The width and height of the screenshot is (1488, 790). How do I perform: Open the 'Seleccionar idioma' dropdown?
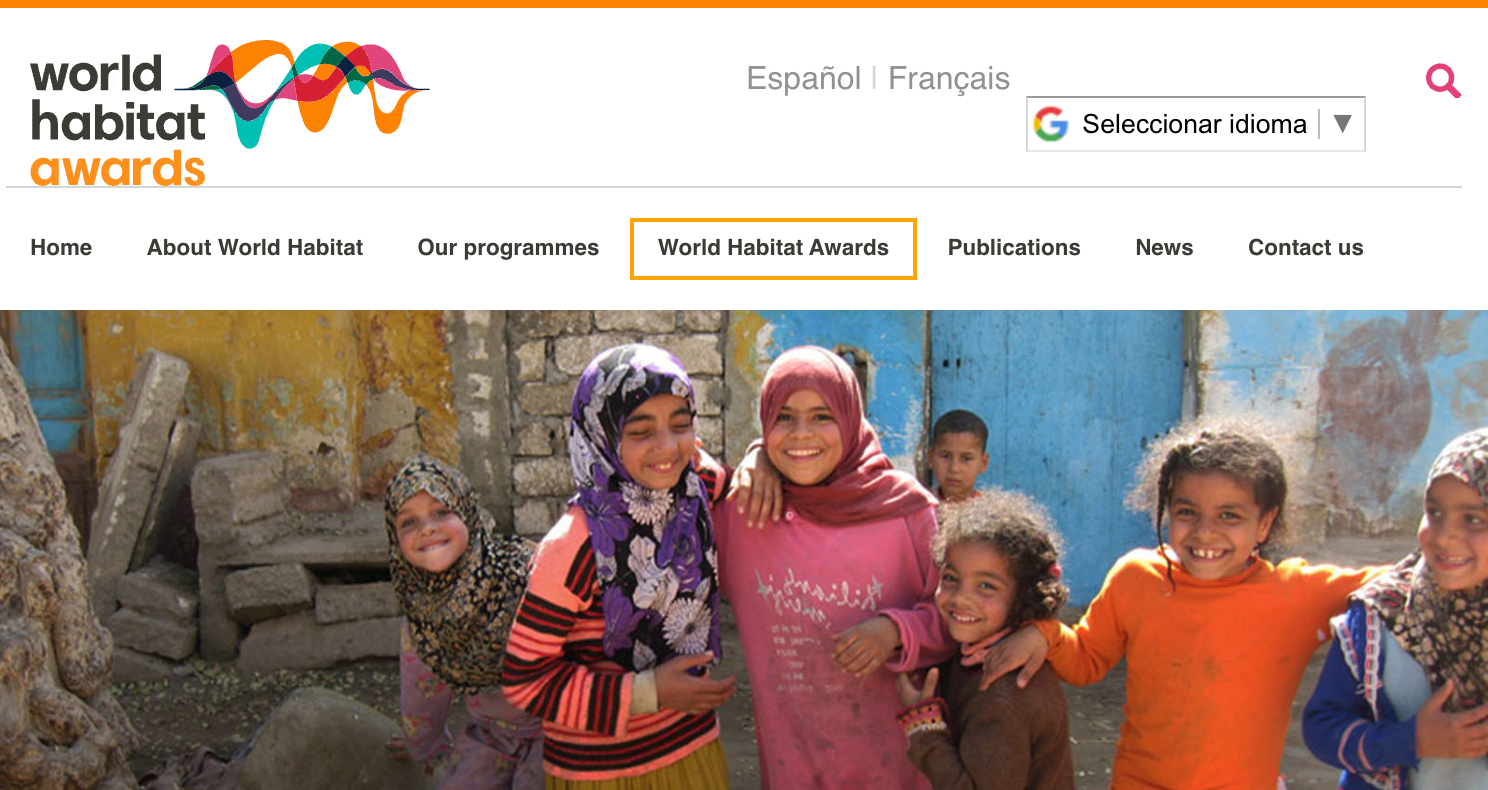coord(1196,124)
